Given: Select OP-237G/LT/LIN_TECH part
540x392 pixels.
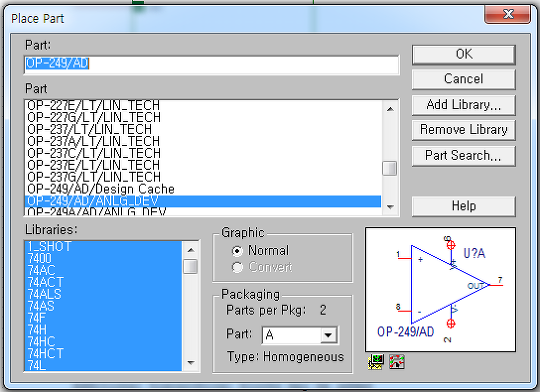Looking at the screenshot, I should [203, 177].
